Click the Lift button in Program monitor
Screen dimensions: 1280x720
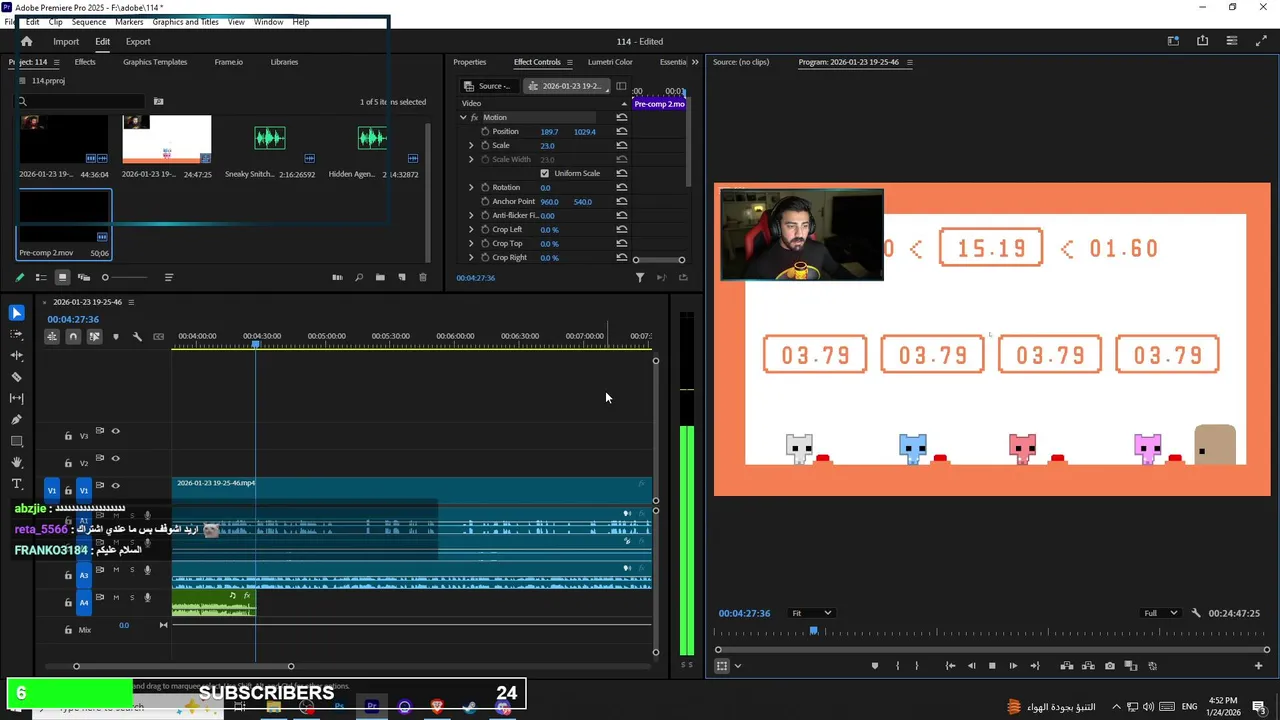(1067, 666)
